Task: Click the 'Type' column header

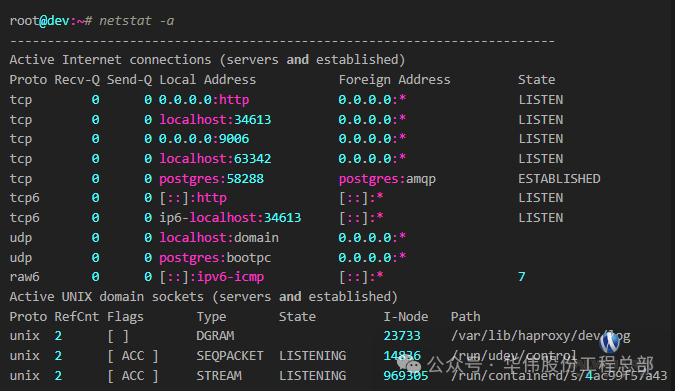Action: [211, 317]
